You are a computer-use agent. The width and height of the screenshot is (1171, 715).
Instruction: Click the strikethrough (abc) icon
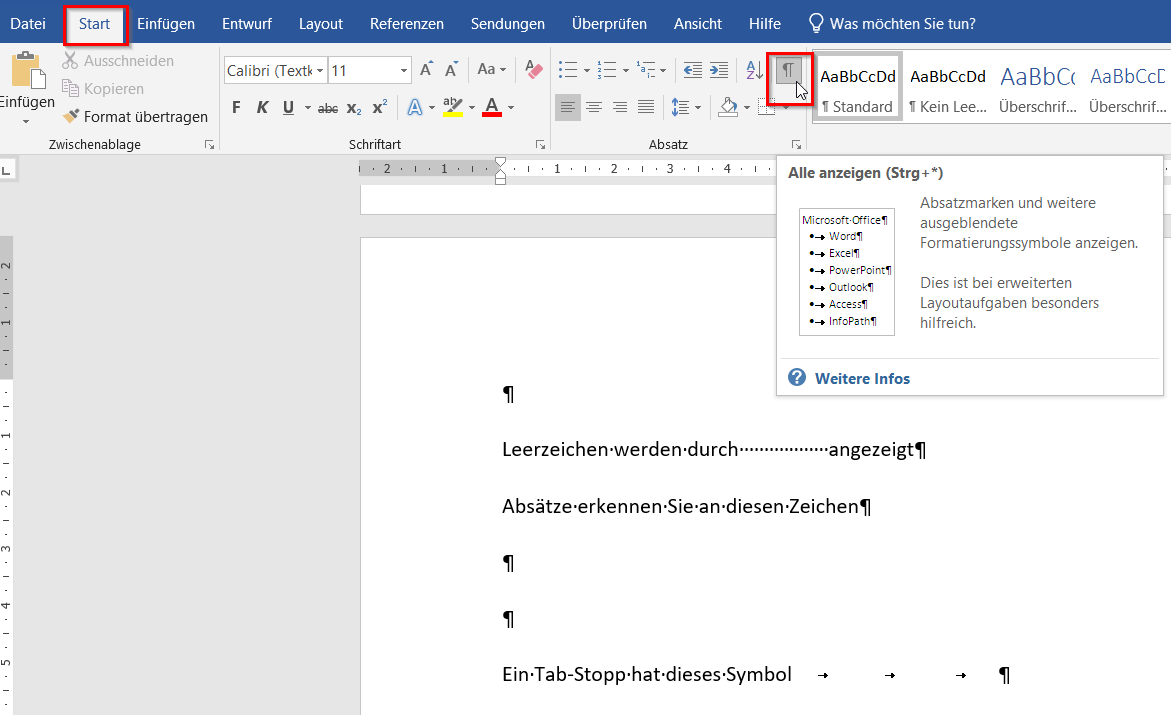[327, 108]
